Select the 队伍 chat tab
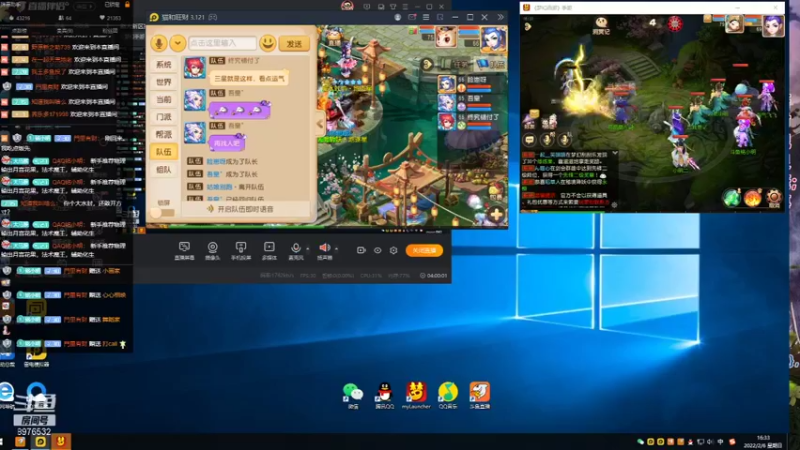 (164, 152)
